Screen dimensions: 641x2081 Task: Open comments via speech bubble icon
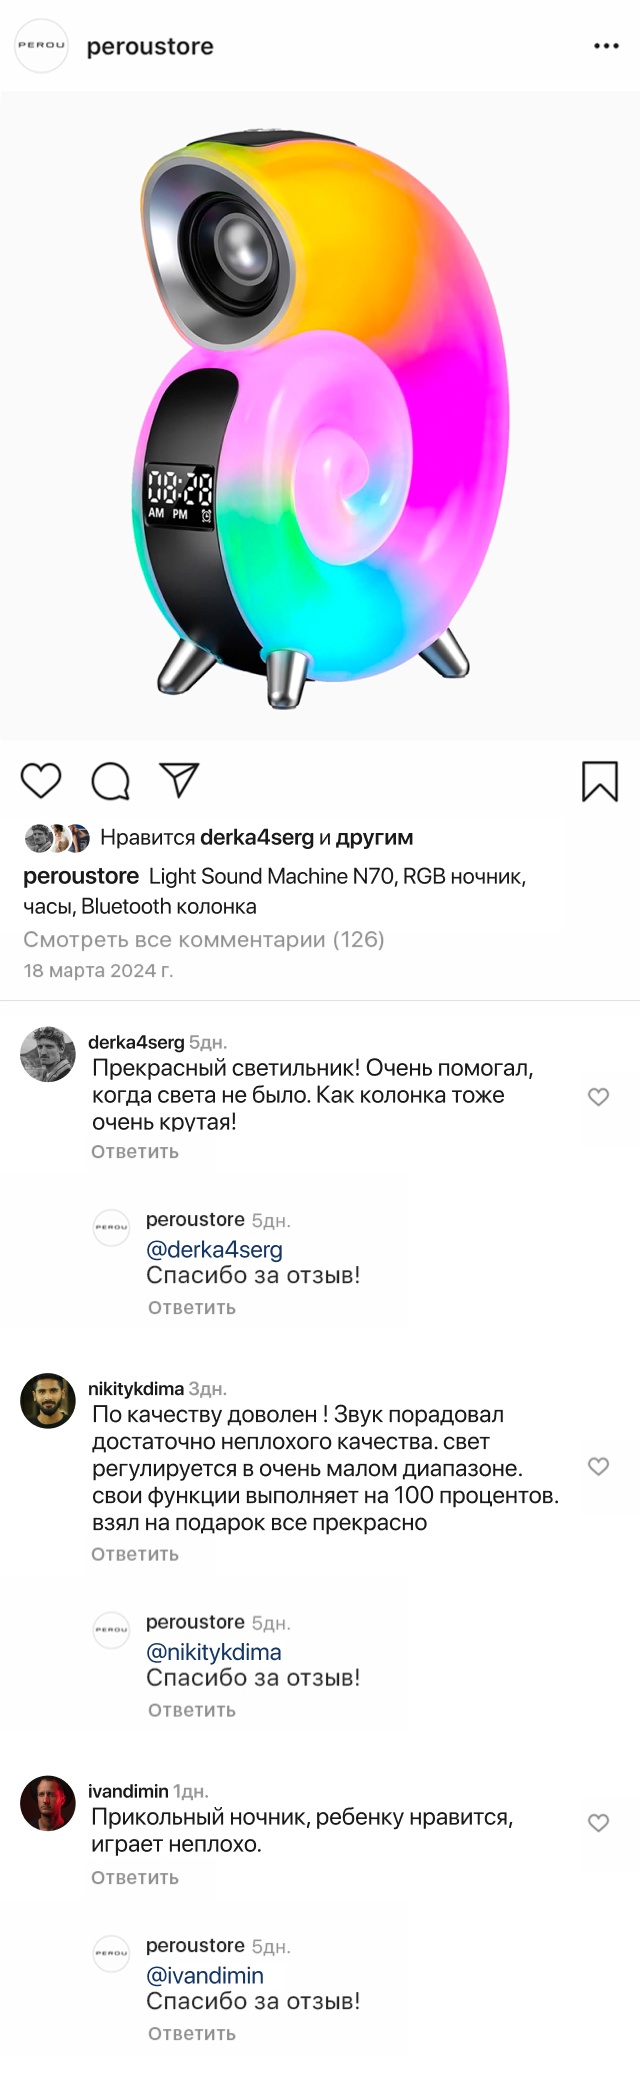tap(111, 781)
